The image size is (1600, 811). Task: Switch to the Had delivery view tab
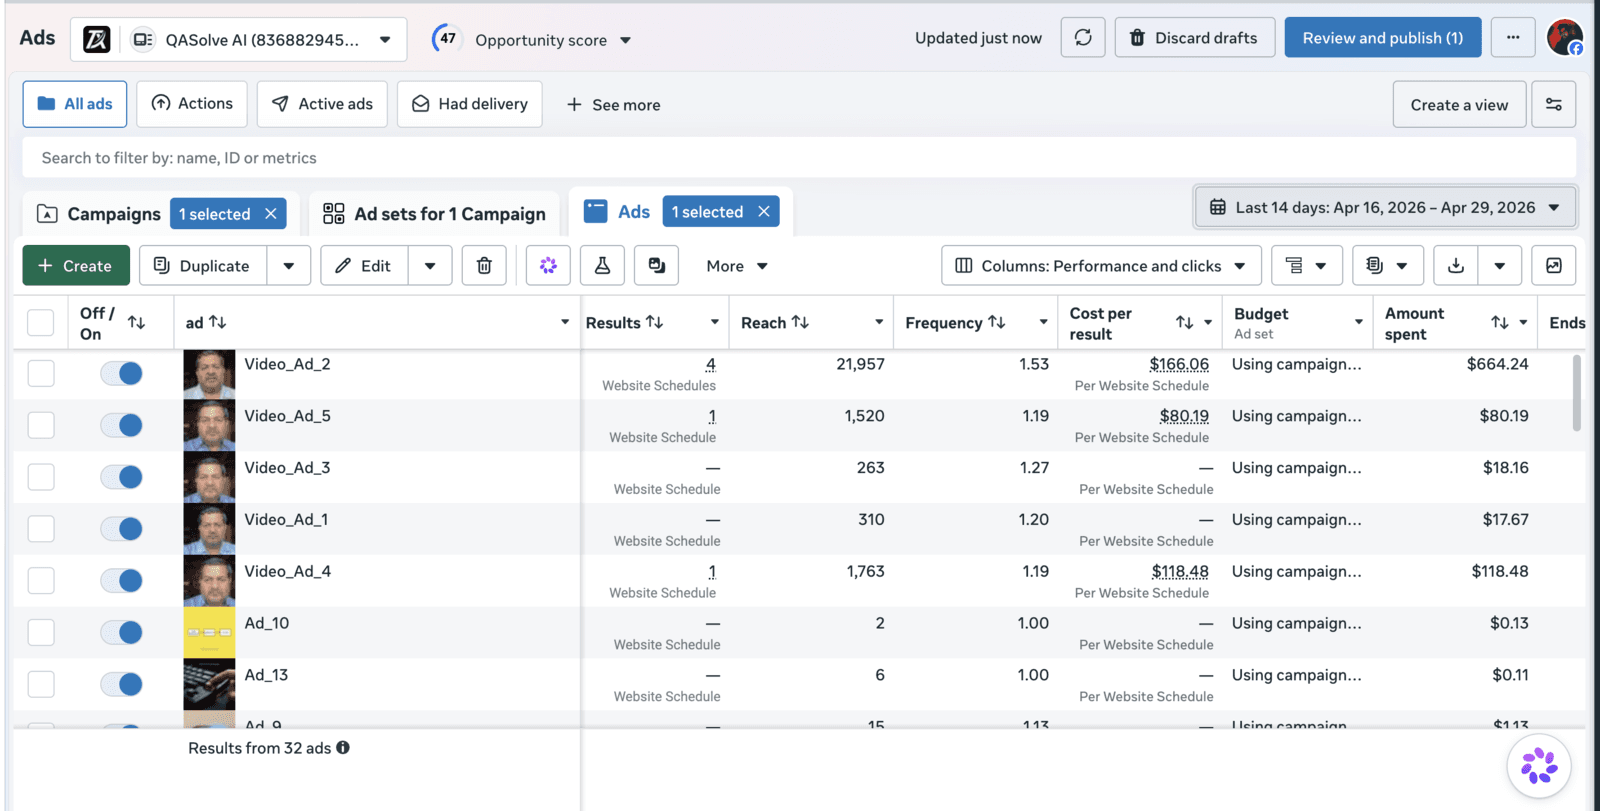[470, 104]
